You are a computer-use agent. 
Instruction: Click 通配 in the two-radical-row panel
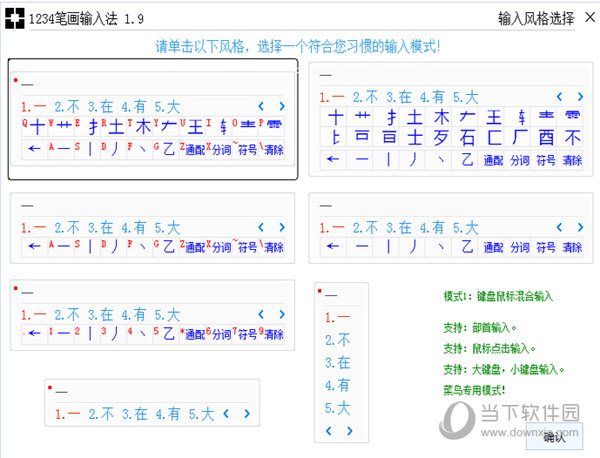coord(493,160)
